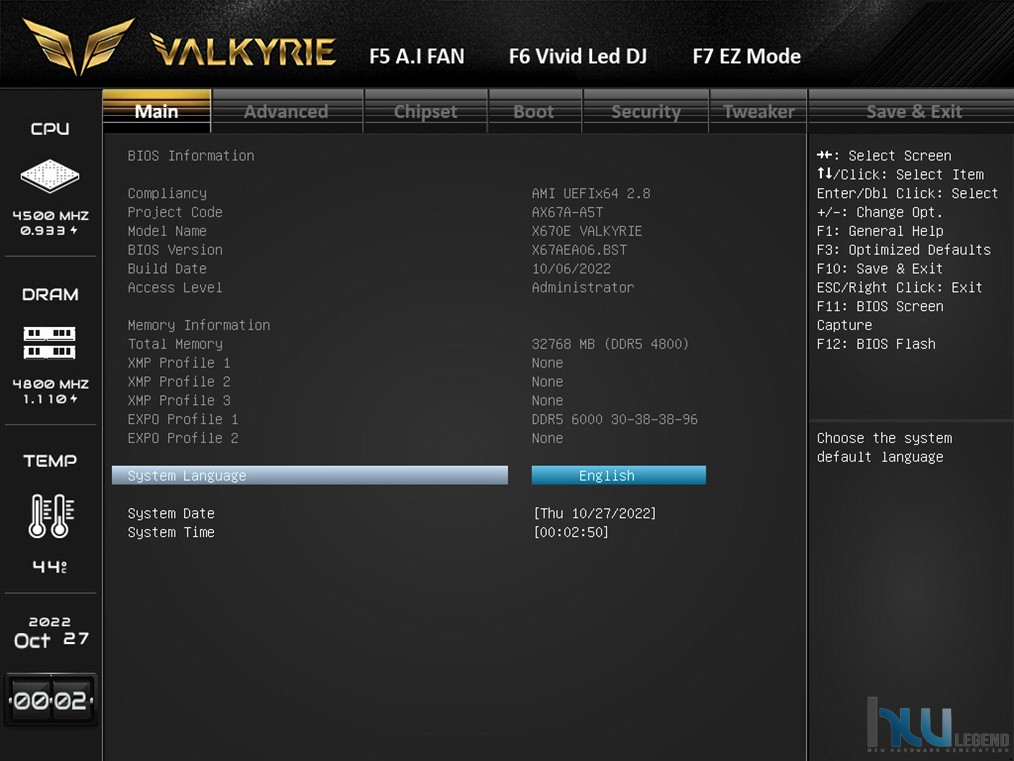Switch to the Tweaker tab

pos(759,111)
